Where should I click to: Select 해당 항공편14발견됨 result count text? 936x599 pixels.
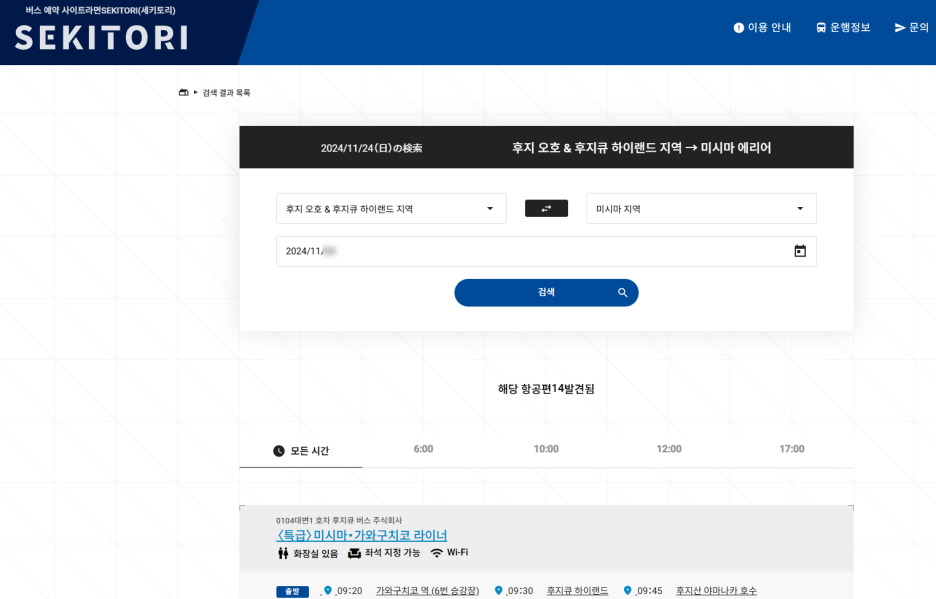point(546,389)
